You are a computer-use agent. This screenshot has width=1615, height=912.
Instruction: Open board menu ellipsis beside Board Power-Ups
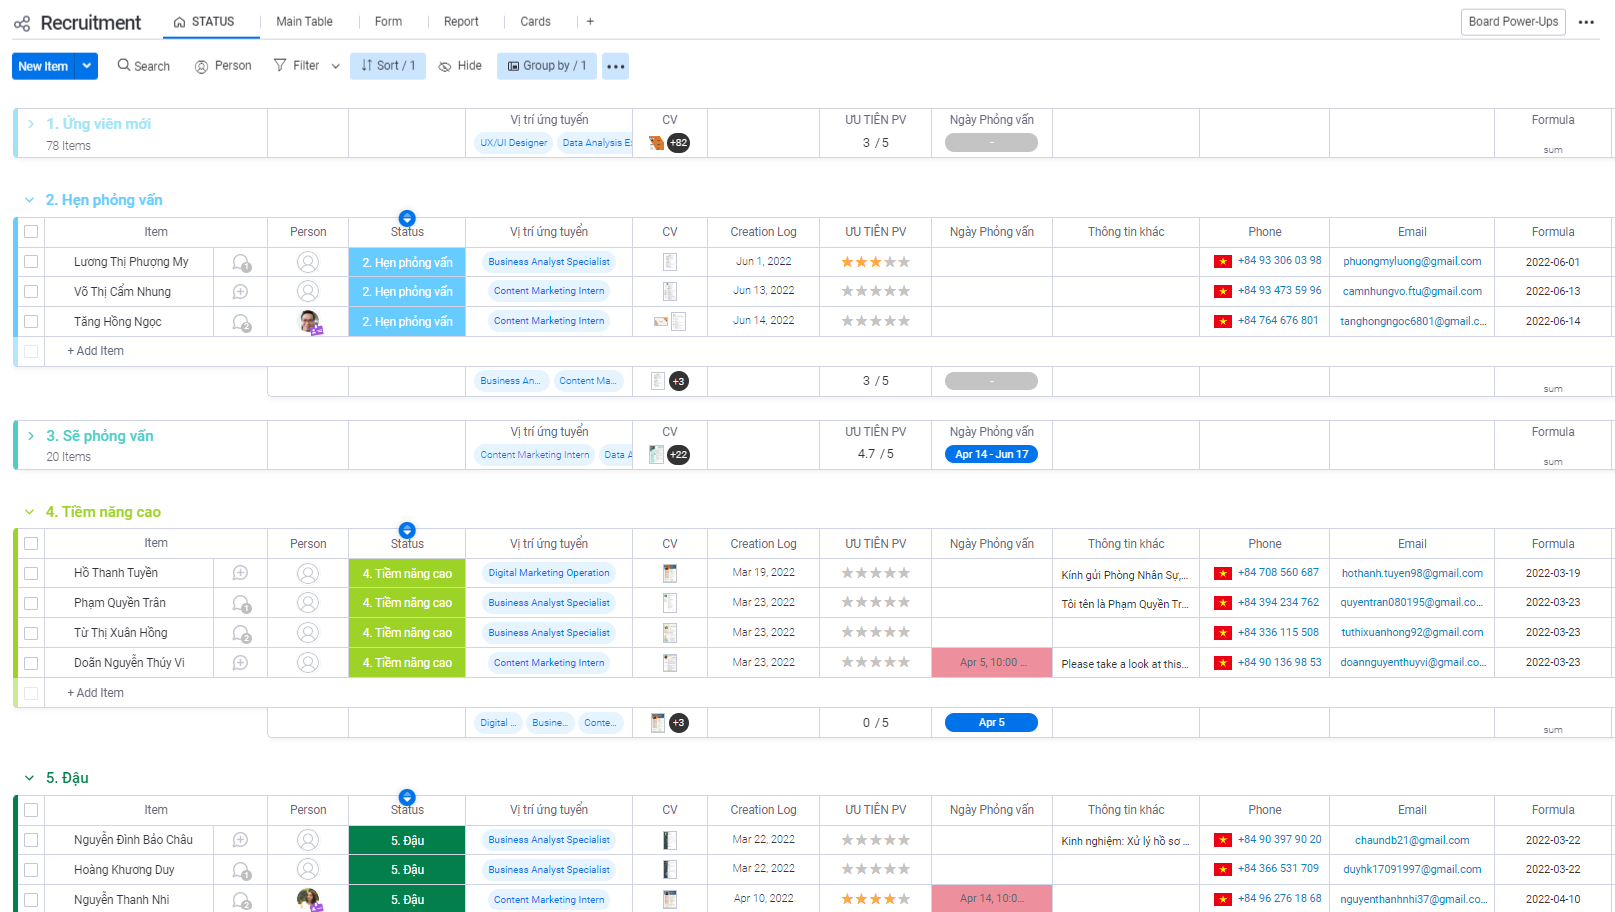[1586, 21]
